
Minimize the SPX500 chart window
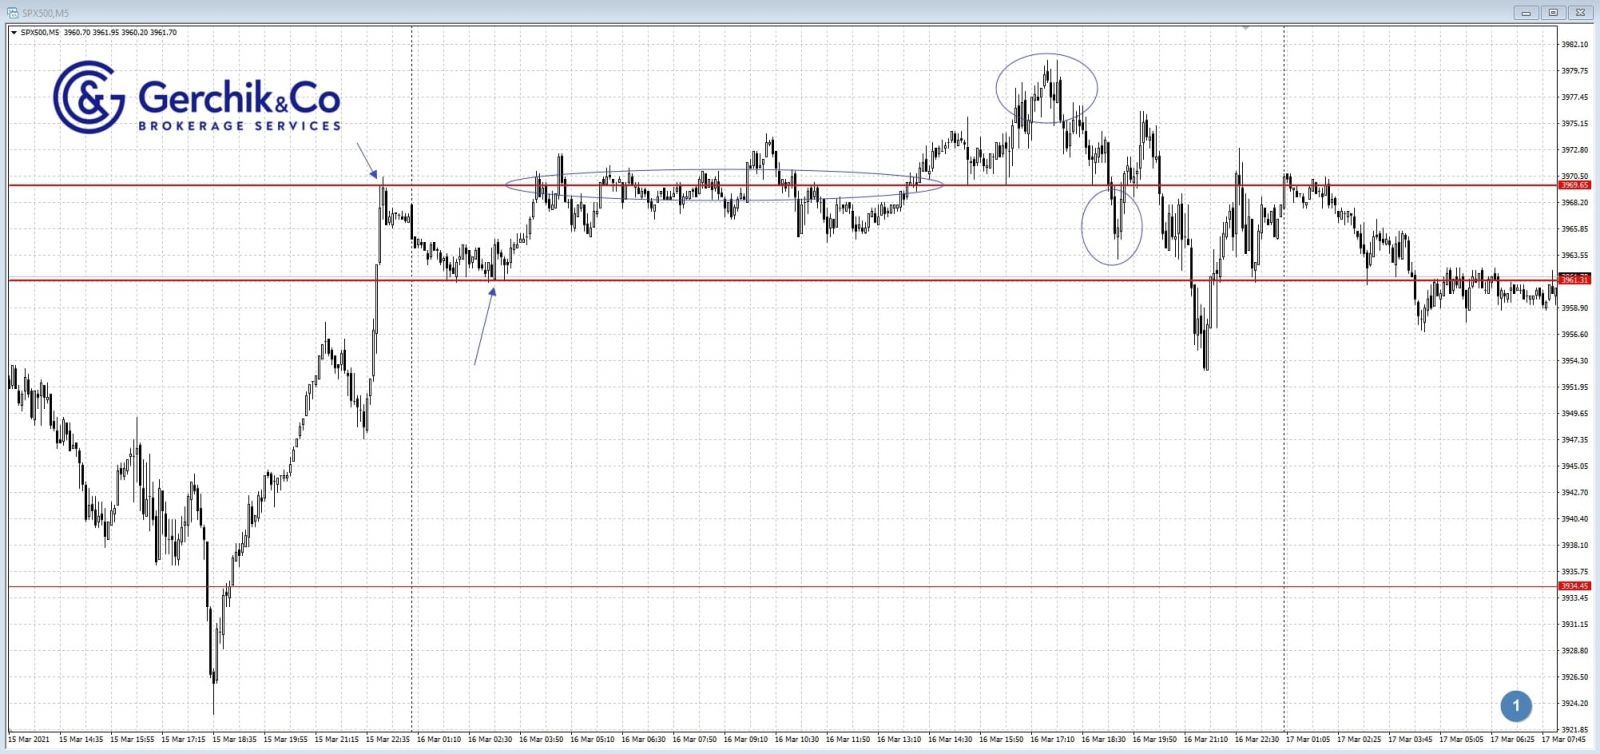[x=1526, y=13]
